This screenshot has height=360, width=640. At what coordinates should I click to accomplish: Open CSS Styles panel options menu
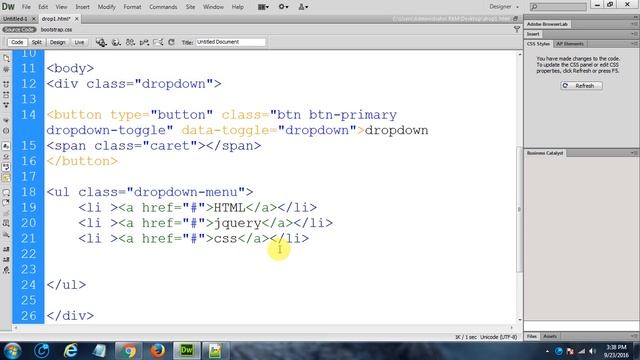(634, 44)
